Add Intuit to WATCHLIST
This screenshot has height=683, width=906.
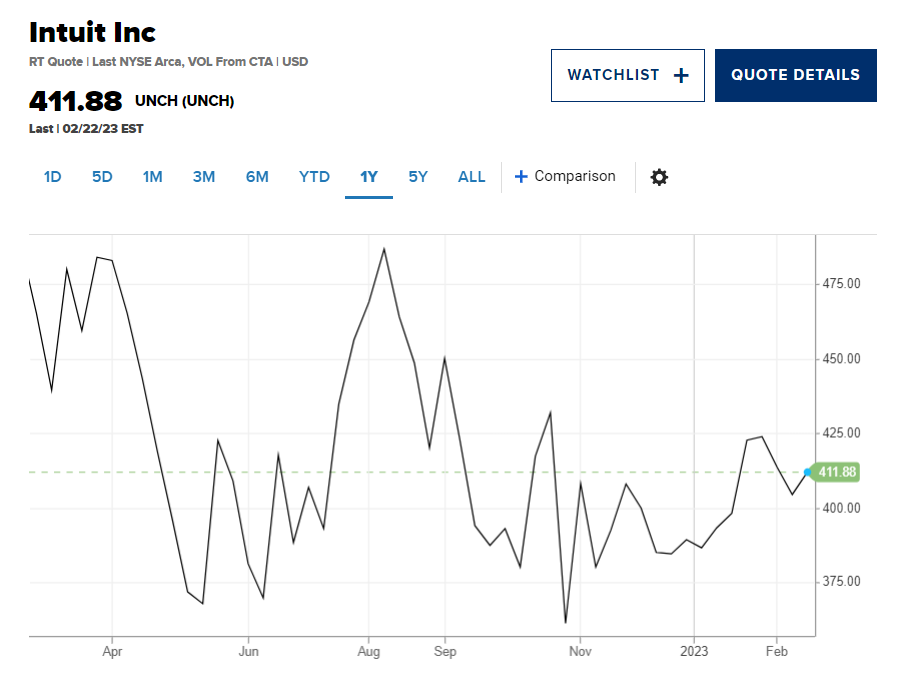tap(627, 75)
